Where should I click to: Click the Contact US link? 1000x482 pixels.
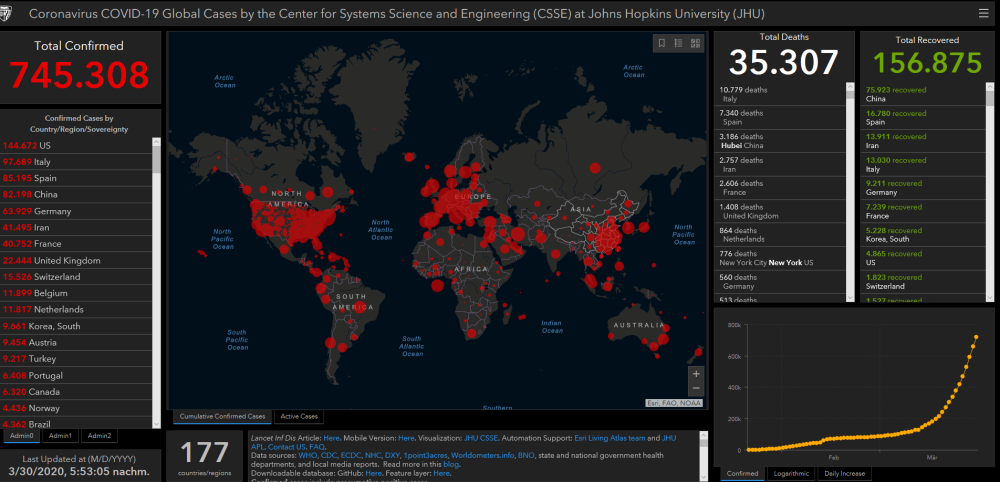pyautogui.click(x=286, y=447)
